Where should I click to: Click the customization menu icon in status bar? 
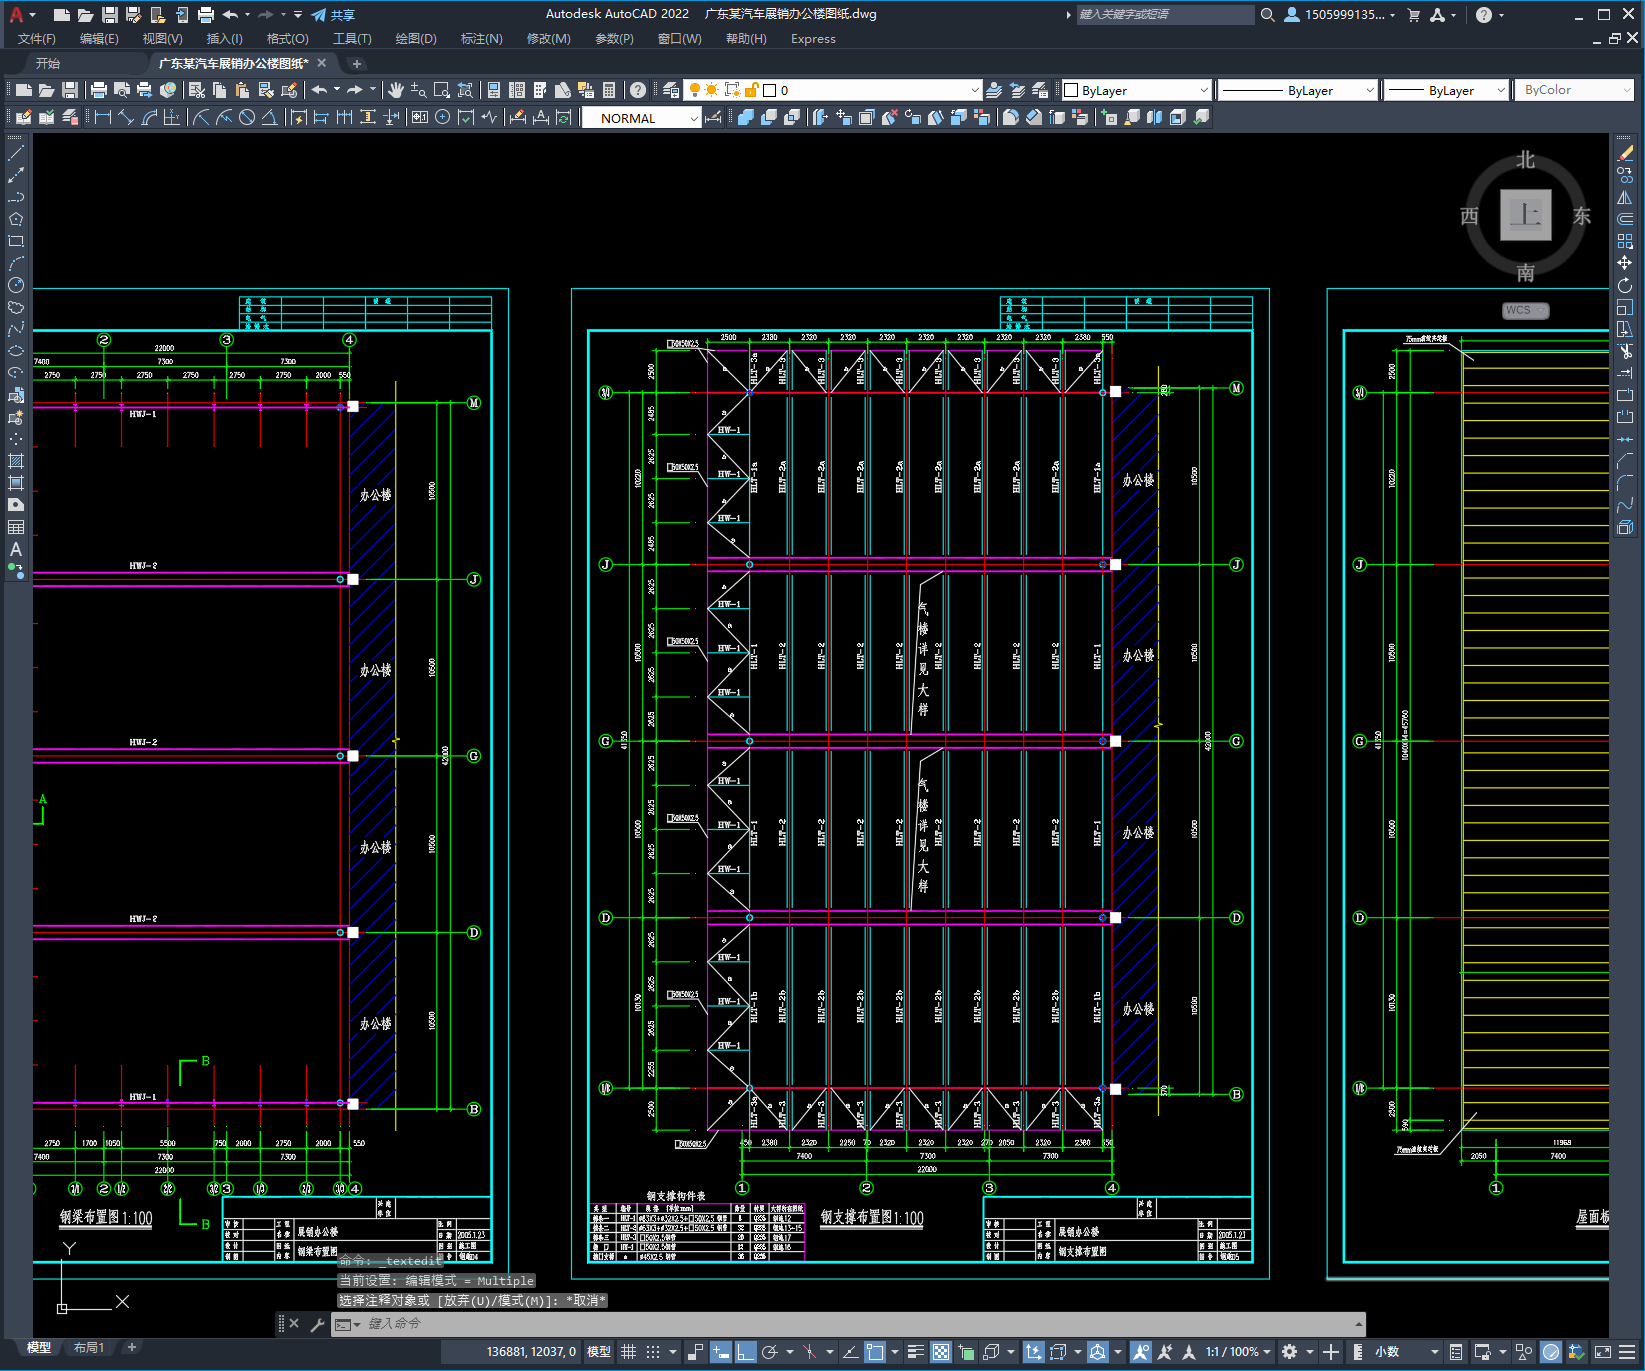pyautogui.click(x=1628, y=1352)
